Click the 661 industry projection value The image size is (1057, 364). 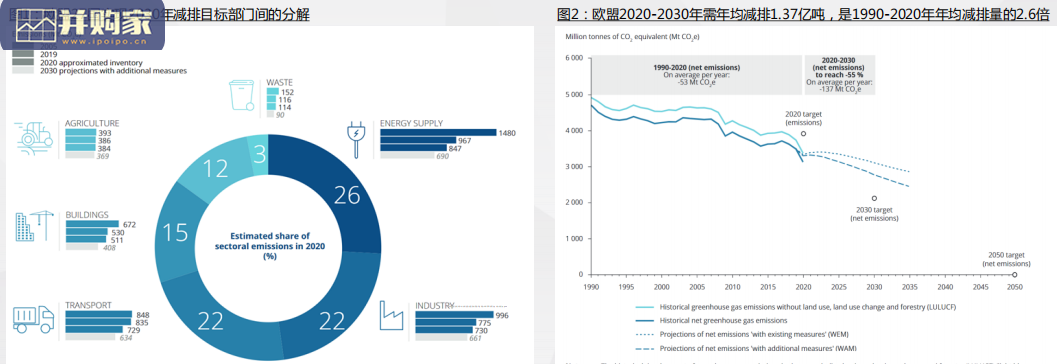[x=475, y=338]
